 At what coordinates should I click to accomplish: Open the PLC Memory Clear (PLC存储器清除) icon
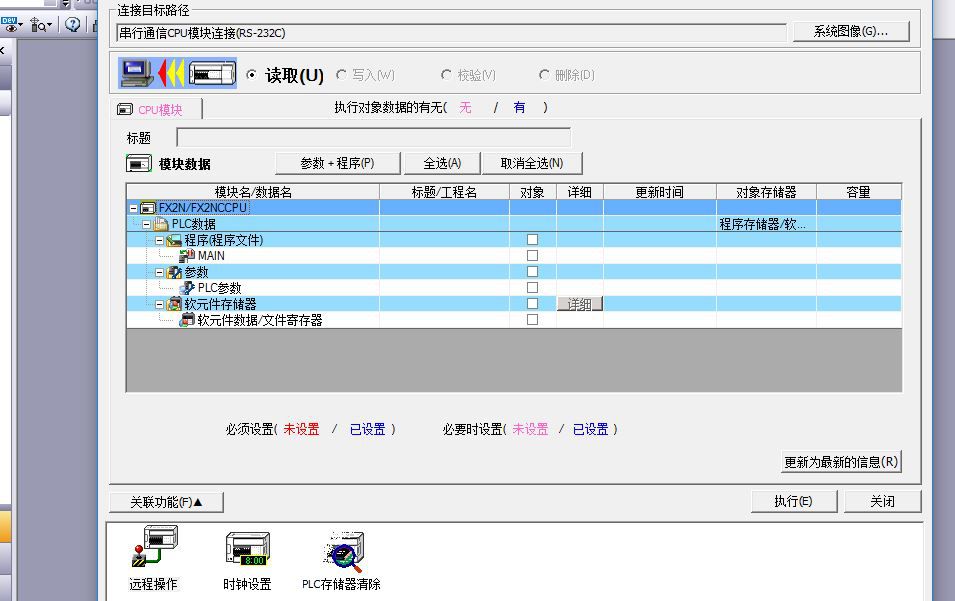tap(344, 551)
